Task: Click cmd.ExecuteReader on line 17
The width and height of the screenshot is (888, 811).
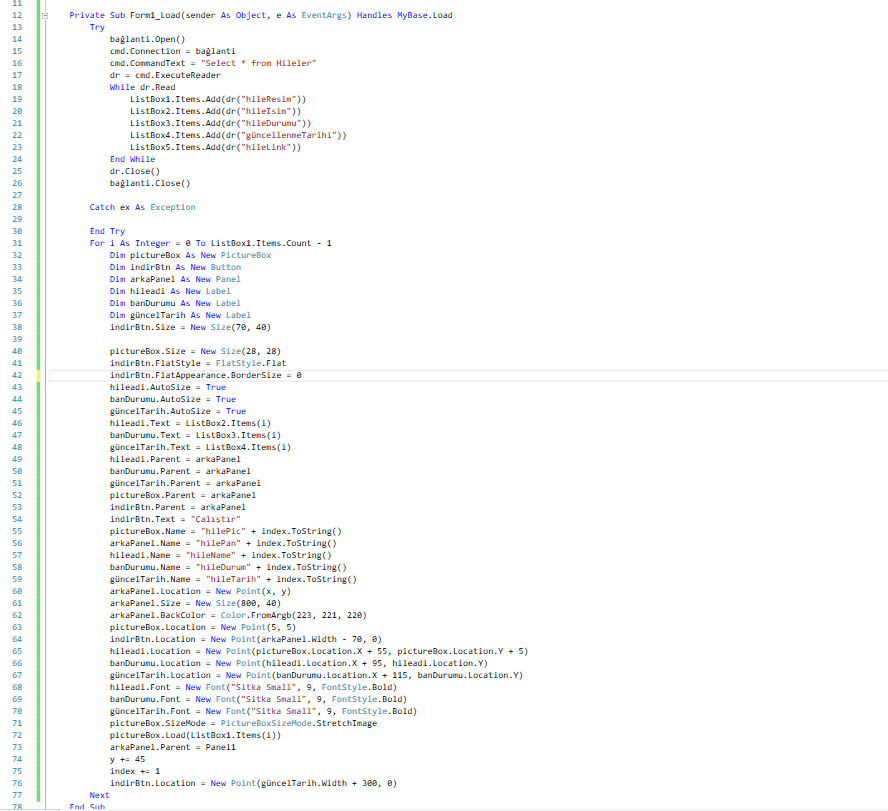Action: [x=177, y=75]
